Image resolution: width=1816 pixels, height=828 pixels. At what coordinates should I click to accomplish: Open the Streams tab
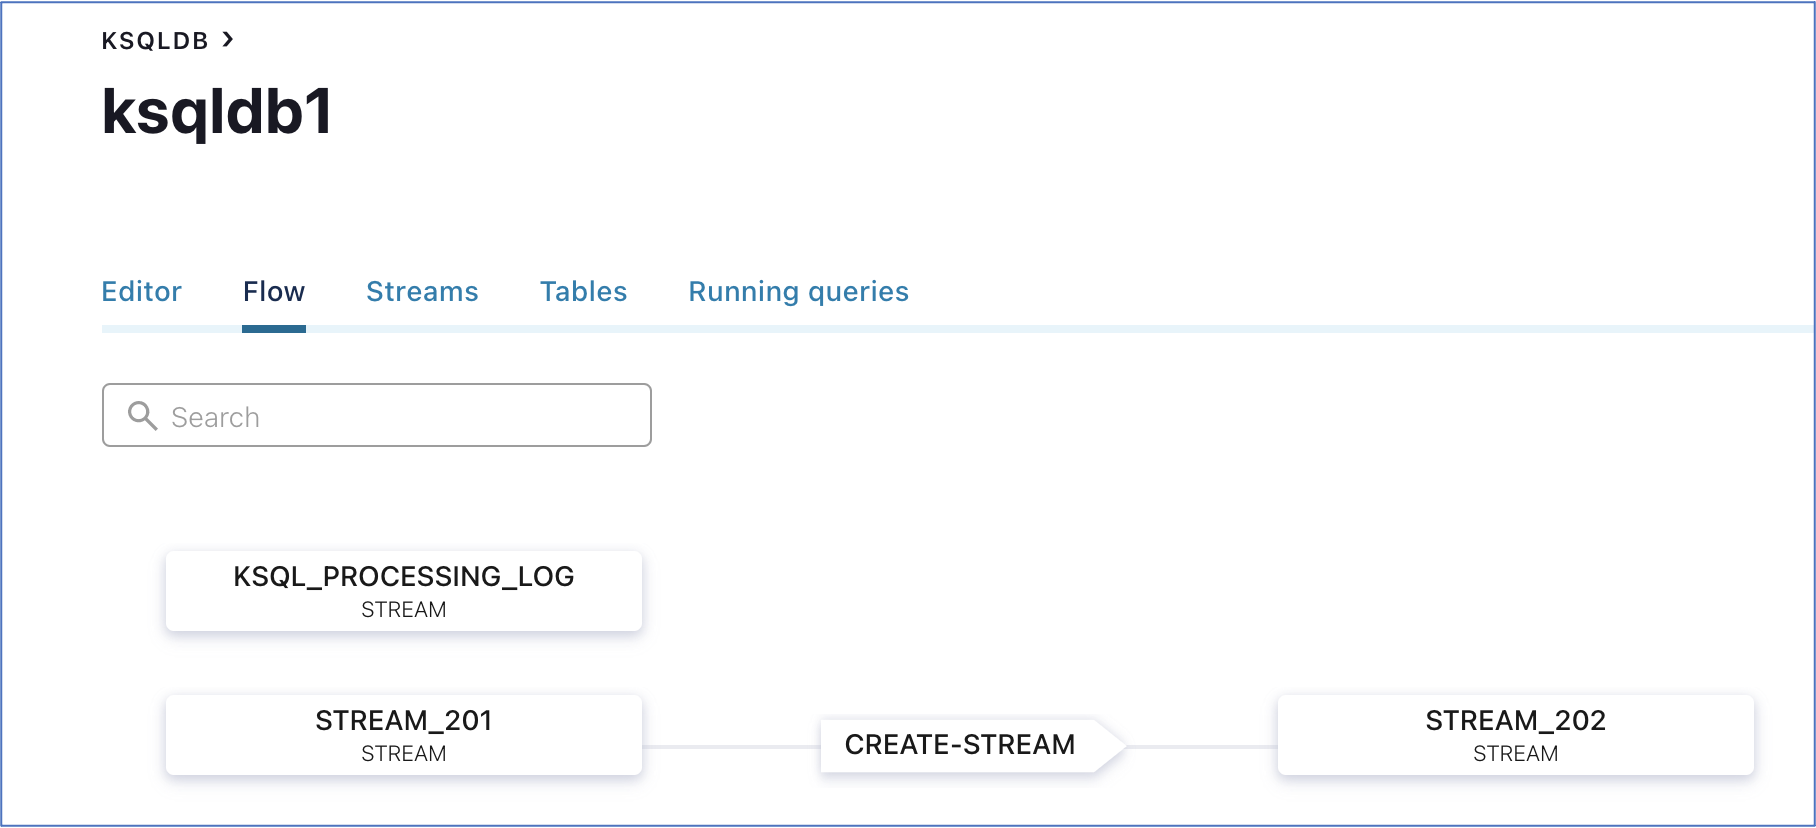pos(422,291)
